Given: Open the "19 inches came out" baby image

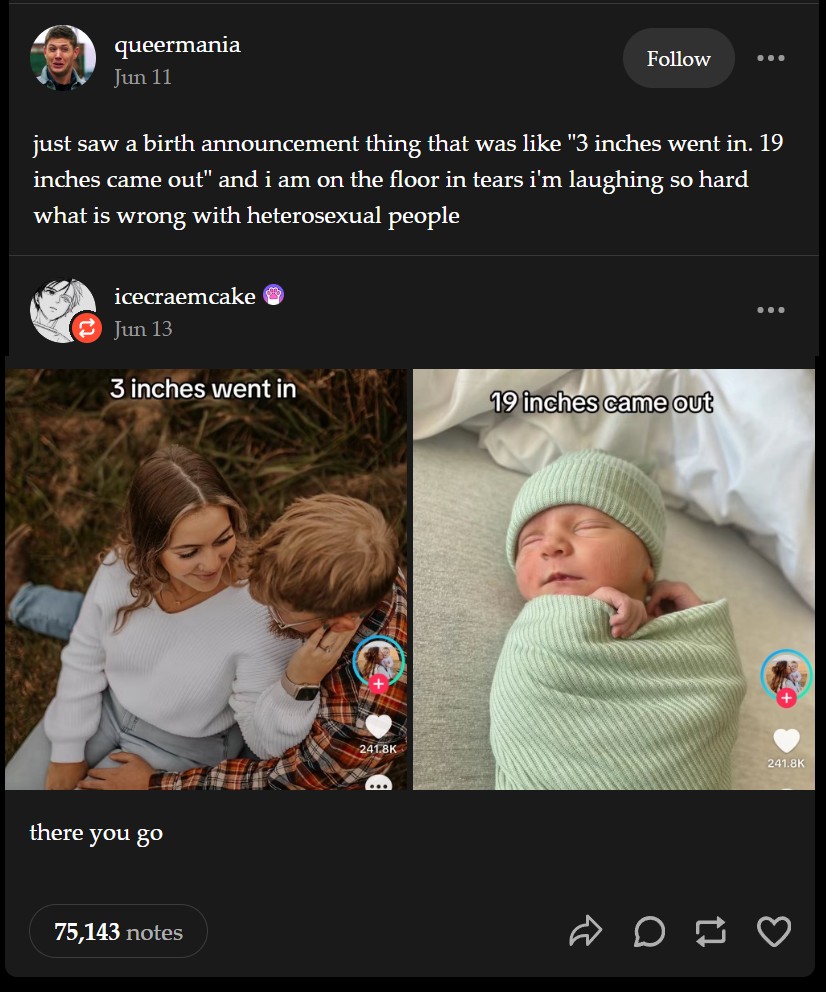Looking at the screenshot, I should [x=613, y=579].
